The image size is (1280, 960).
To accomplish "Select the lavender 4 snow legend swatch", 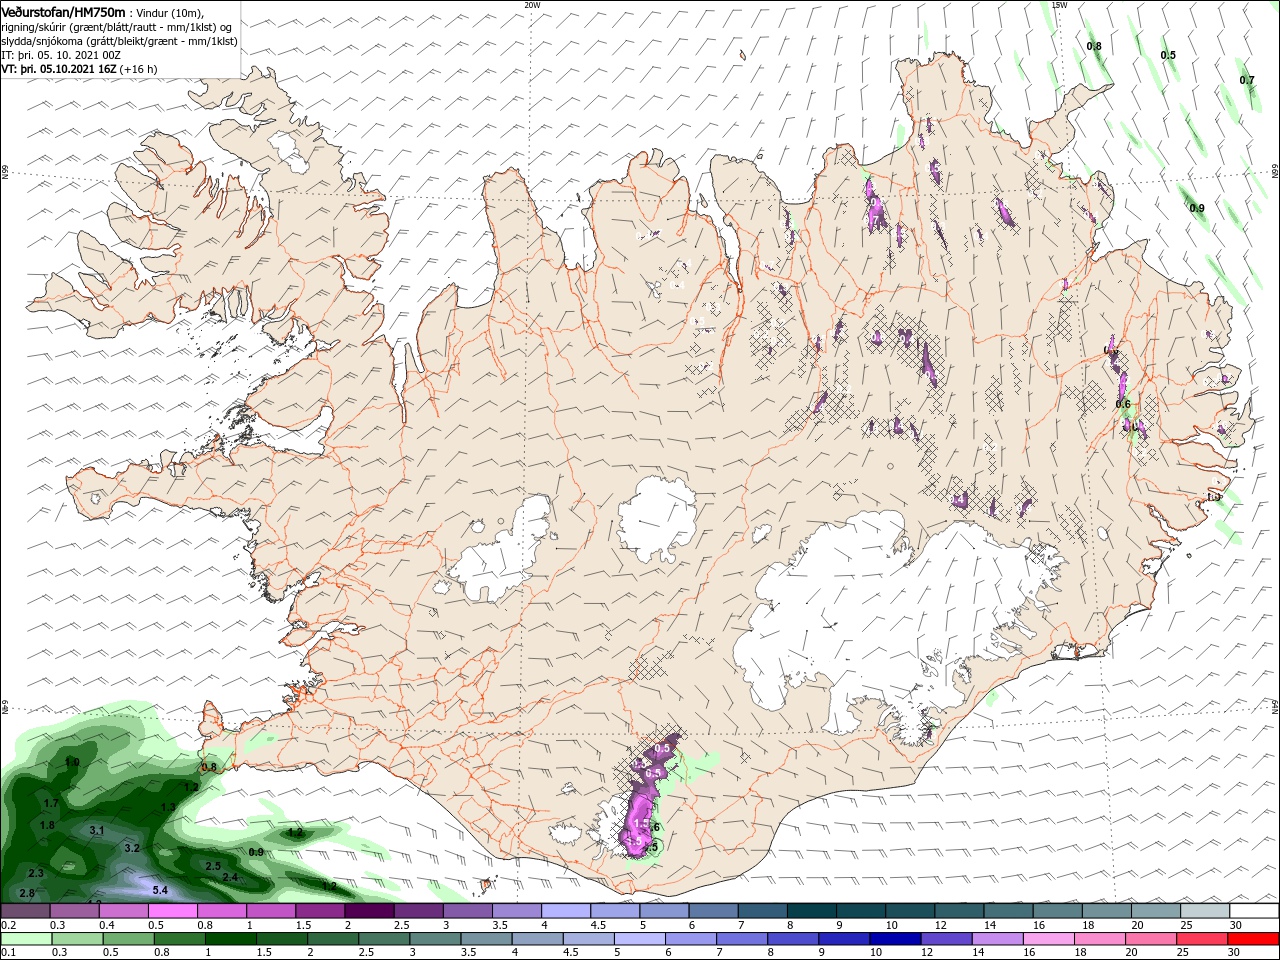I will (x=565, y=911).
